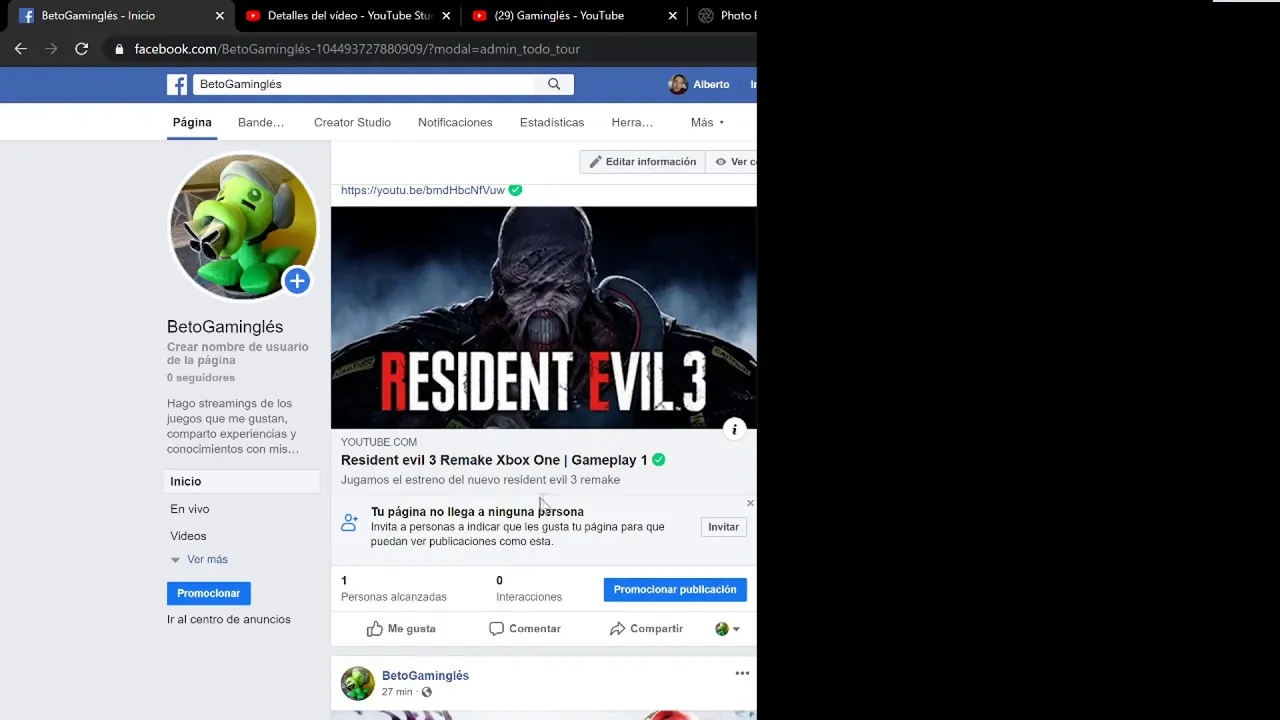Viewport: 1280px width, 720px height.
Task: Switch to the Photo browser tab
Action: [724, 16]
